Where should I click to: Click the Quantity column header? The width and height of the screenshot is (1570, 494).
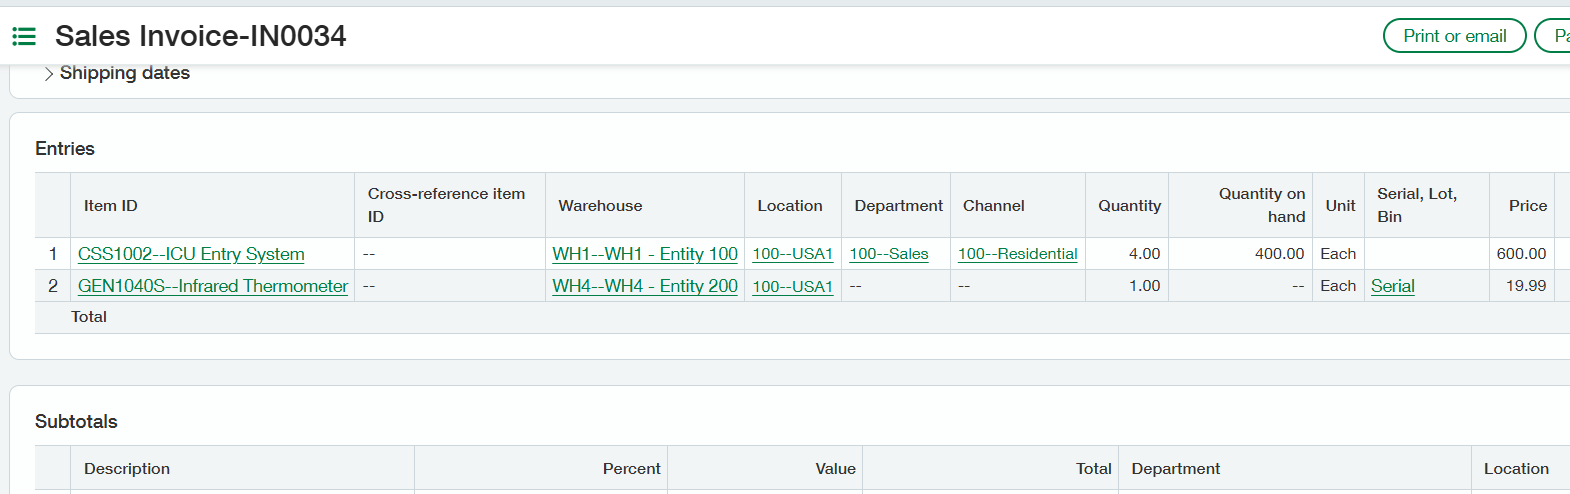coord(1129,205)
